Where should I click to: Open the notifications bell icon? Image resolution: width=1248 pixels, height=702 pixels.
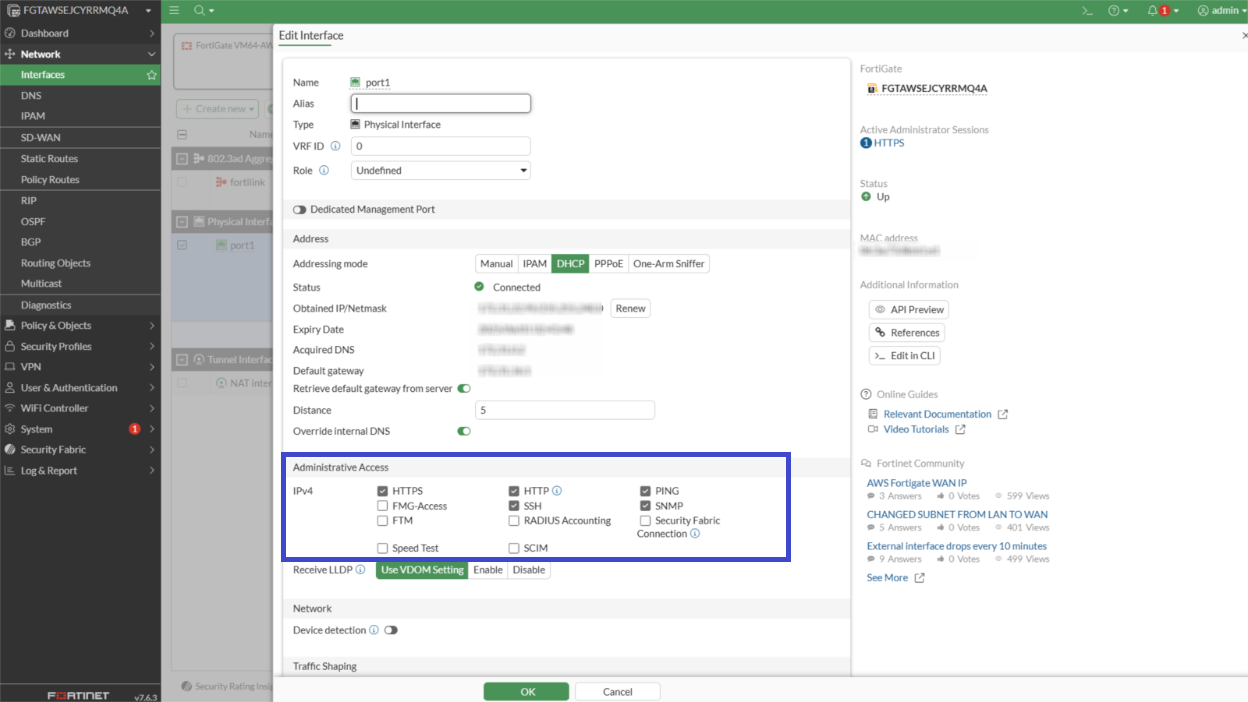pos(1152,10)
